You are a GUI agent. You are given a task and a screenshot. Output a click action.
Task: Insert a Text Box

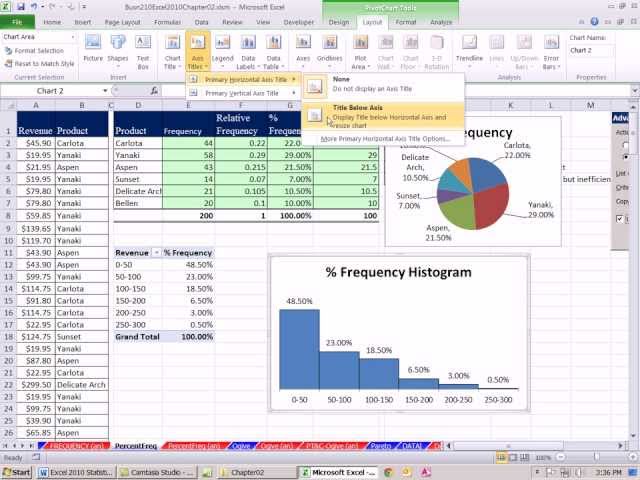(x=143, y=51)
